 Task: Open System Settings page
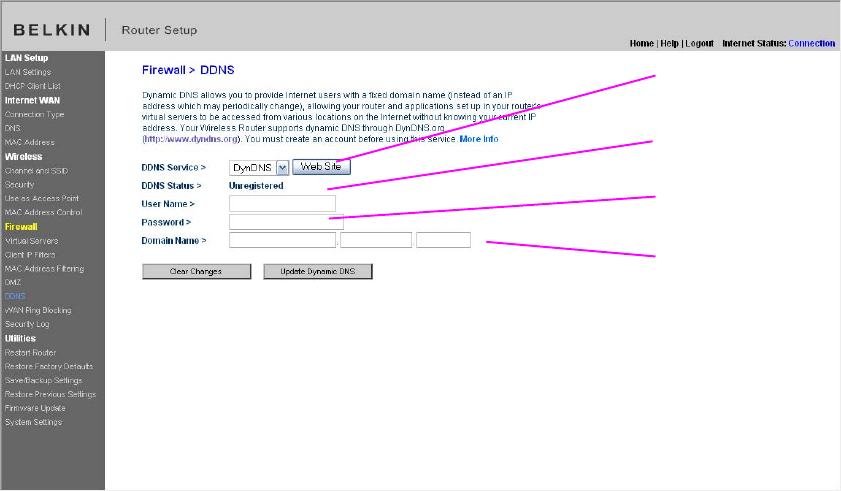[33, 422]
